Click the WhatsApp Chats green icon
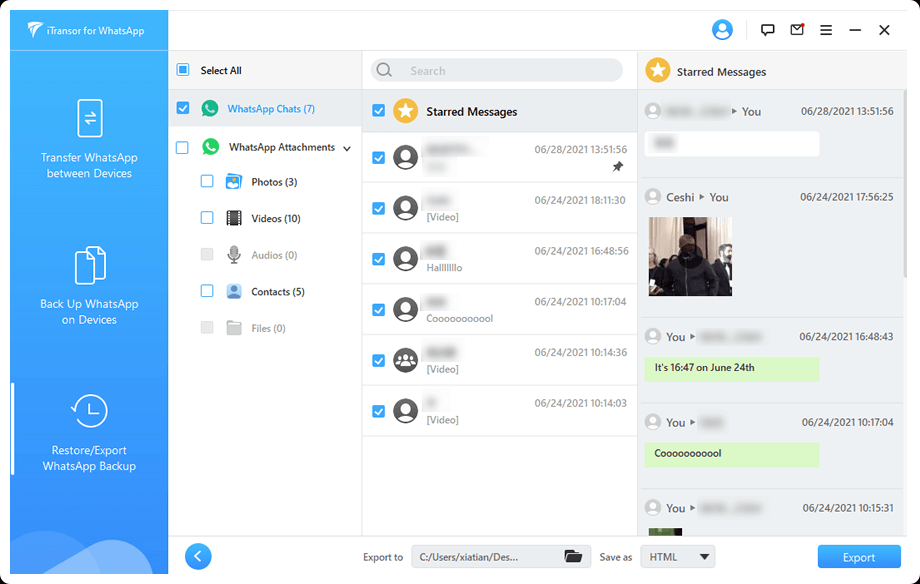The height and width of the screenshot is (584, 920). pos(209,108)
